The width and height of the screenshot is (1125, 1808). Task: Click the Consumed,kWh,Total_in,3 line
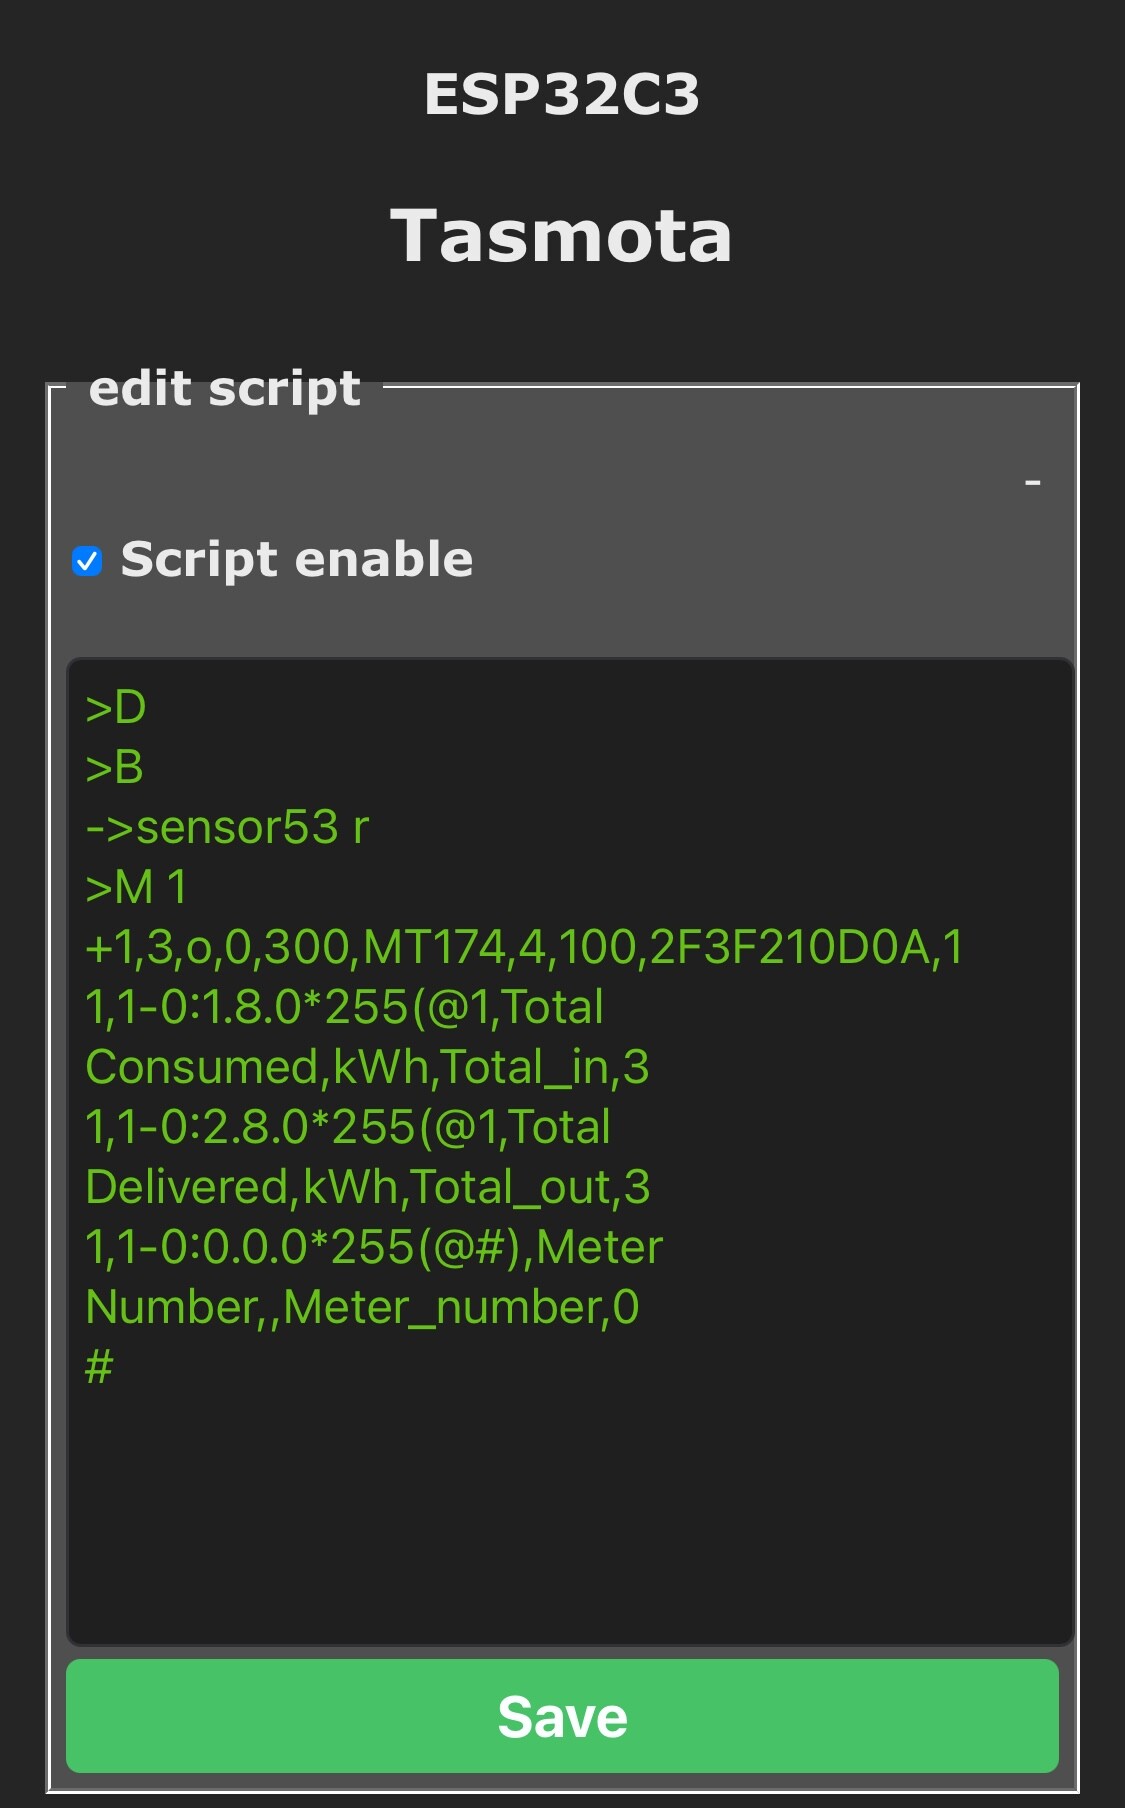[x=367, y=1067]
